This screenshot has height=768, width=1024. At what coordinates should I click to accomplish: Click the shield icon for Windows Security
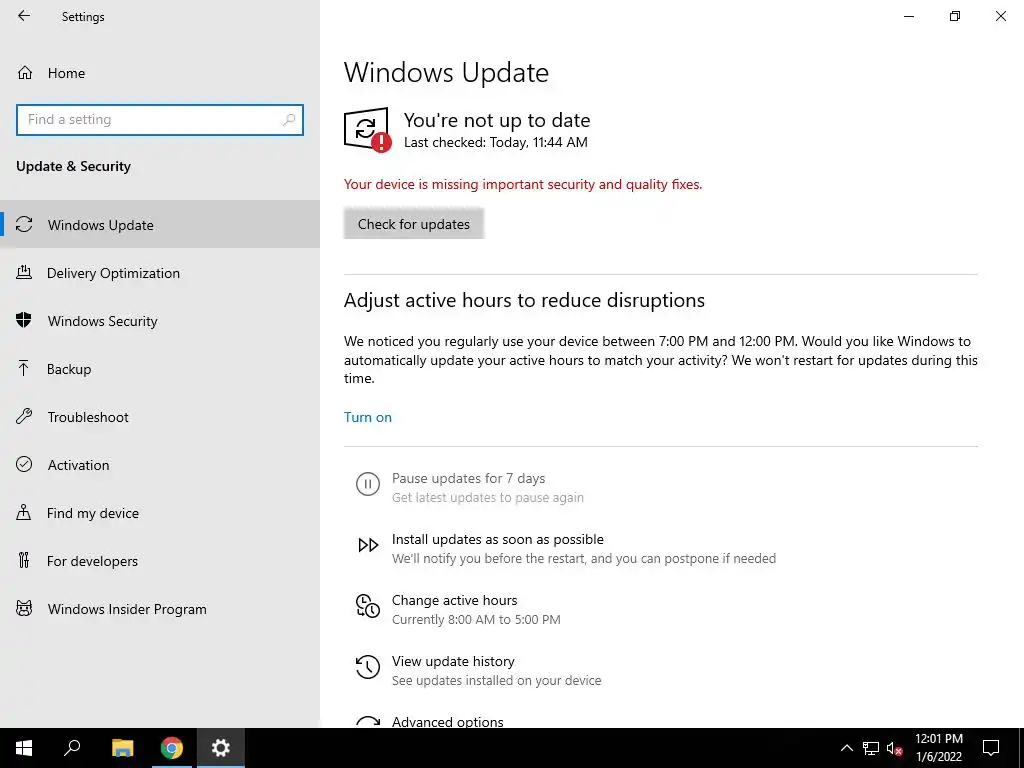point(24,320)
